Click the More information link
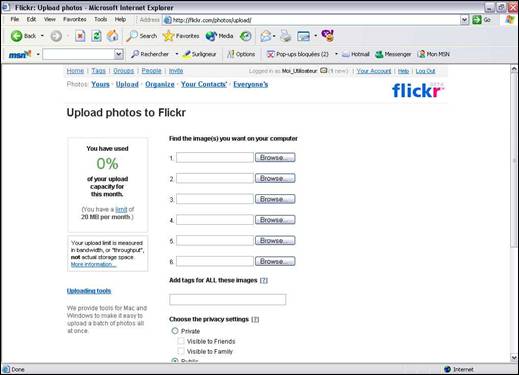 pyautogui.click(x=93, y=264)
